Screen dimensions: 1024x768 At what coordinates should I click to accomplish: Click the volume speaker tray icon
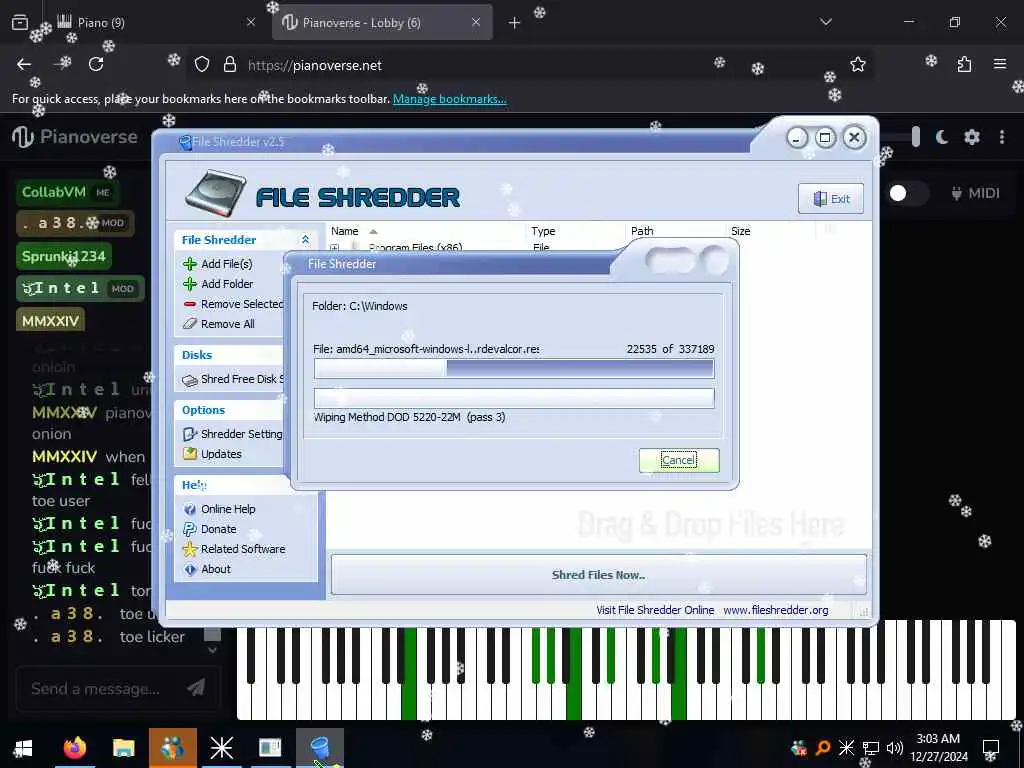click(895, 748)
